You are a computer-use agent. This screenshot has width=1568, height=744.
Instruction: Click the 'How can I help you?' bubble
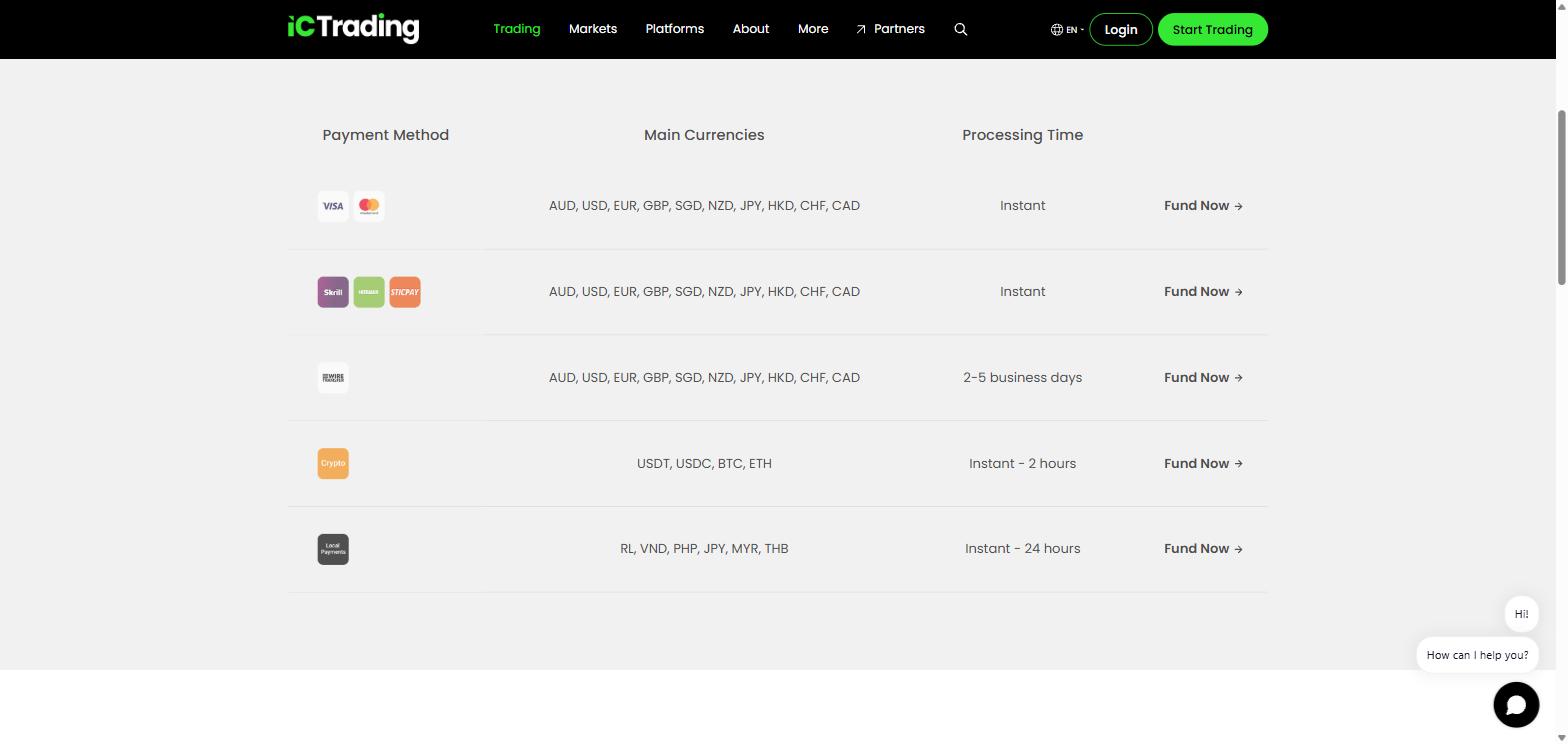1477,655
